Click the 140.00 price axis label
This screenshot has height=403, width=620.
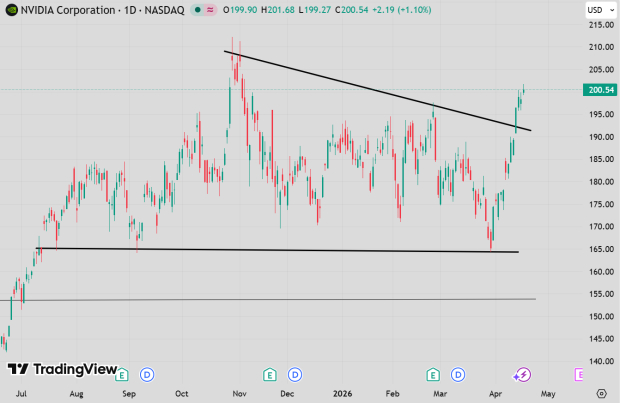601,361
